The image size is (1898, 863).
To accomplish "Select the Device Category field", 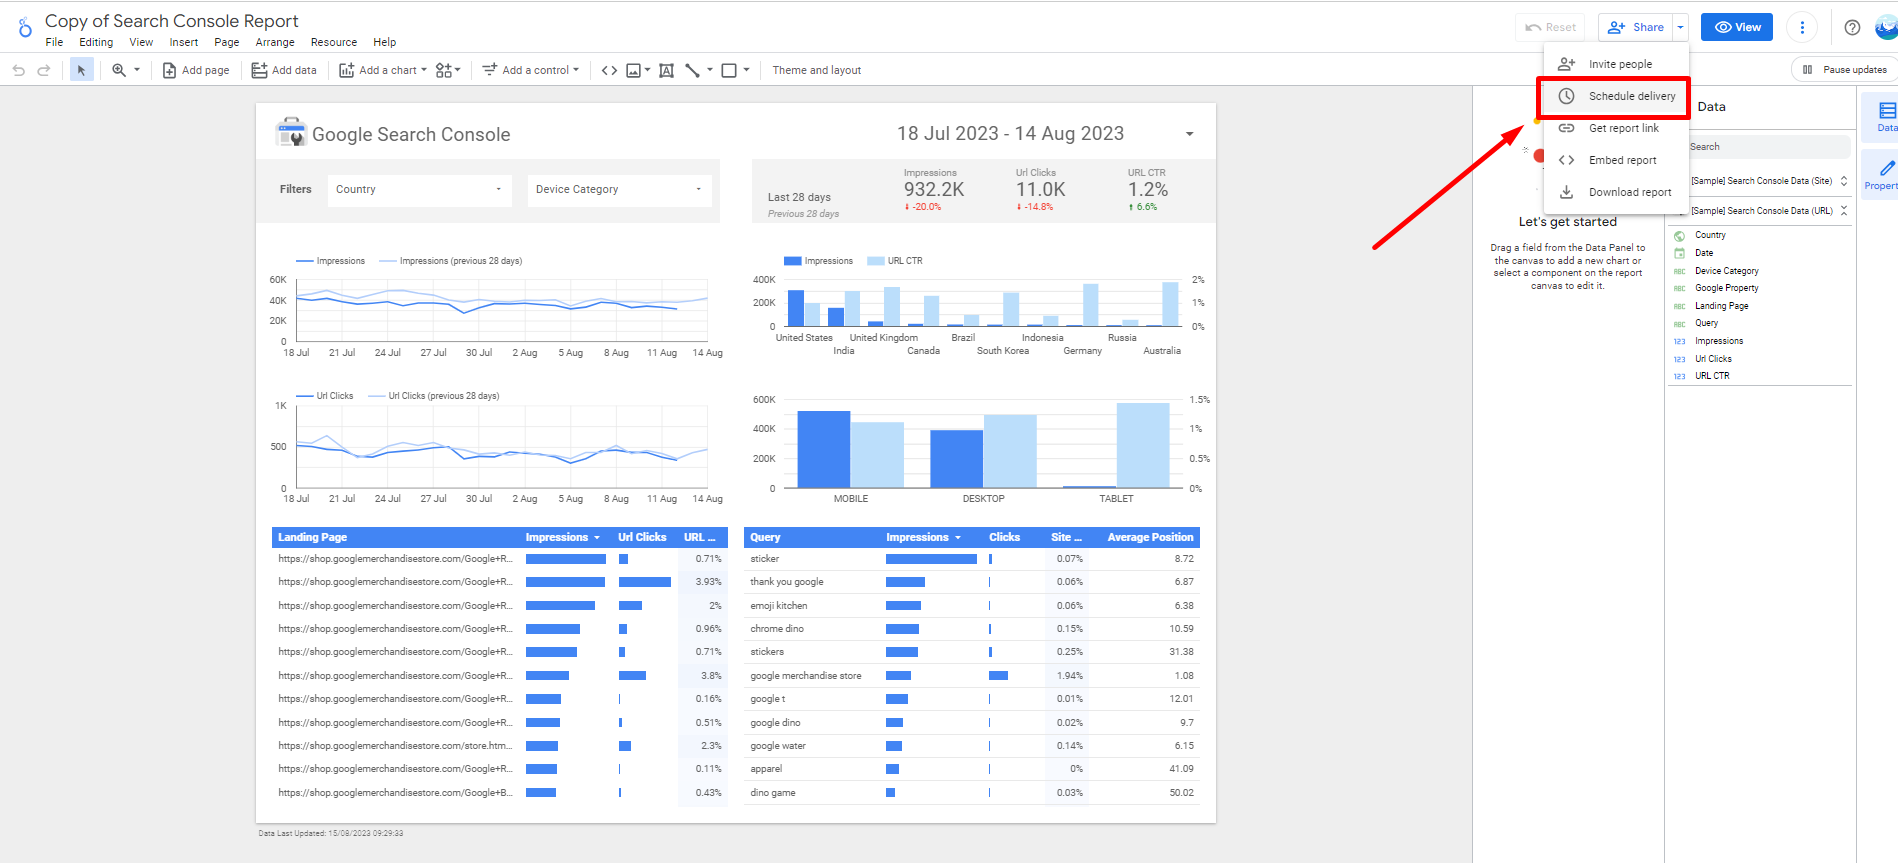I will tap(1726, 271).
